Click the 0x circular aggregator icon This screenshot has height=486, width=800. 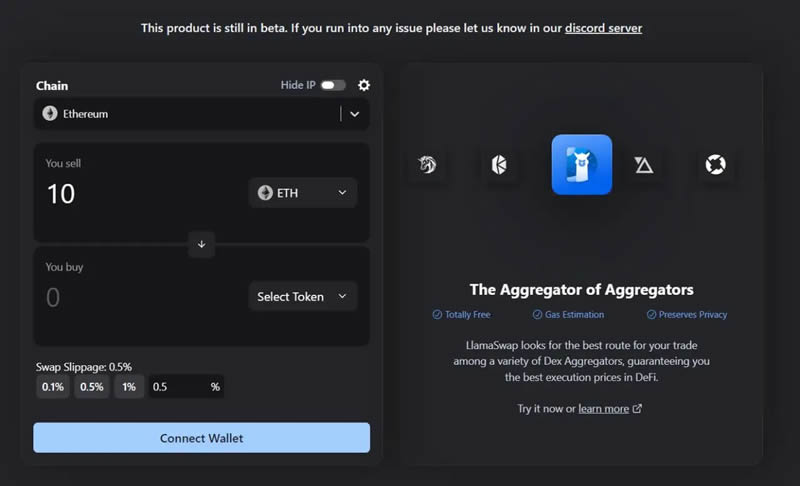715,165
